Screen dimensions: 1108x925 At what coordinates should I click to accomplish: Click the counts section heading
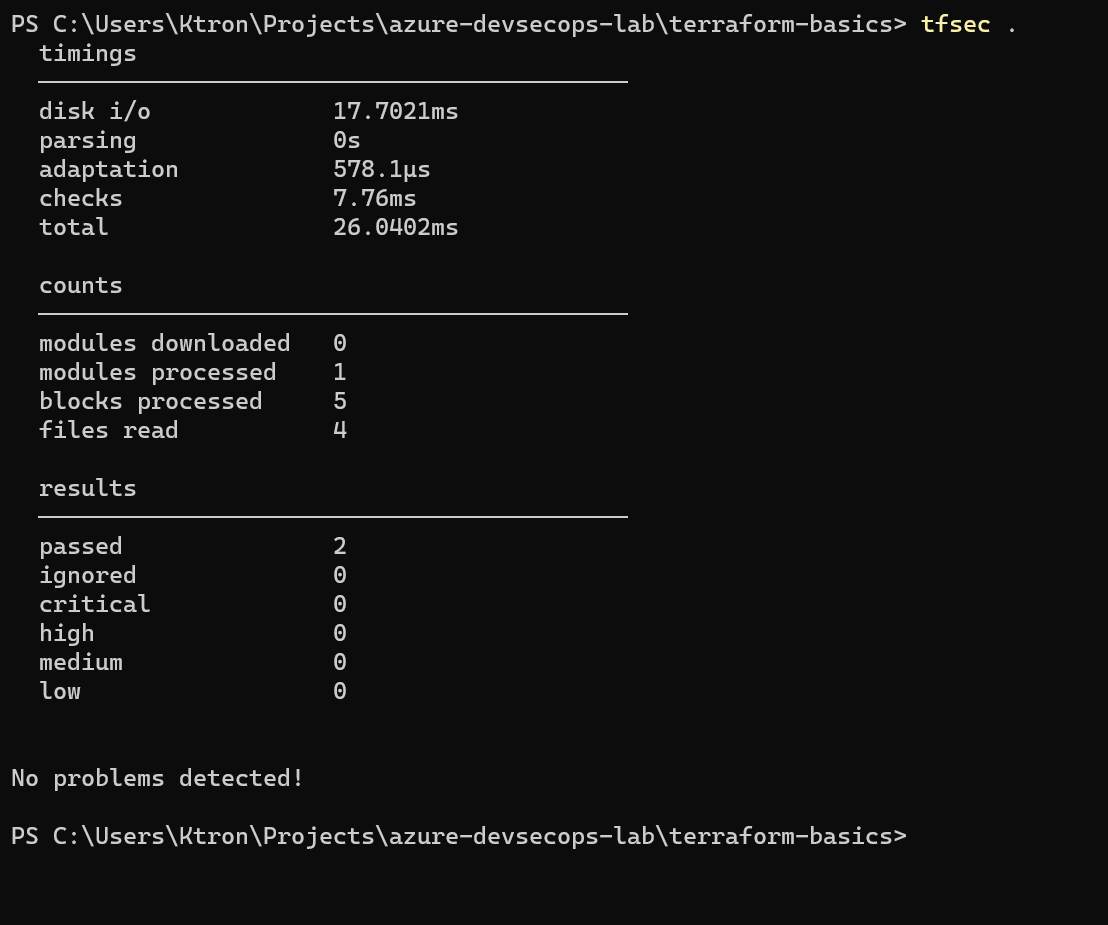click(x=81, y=286)
